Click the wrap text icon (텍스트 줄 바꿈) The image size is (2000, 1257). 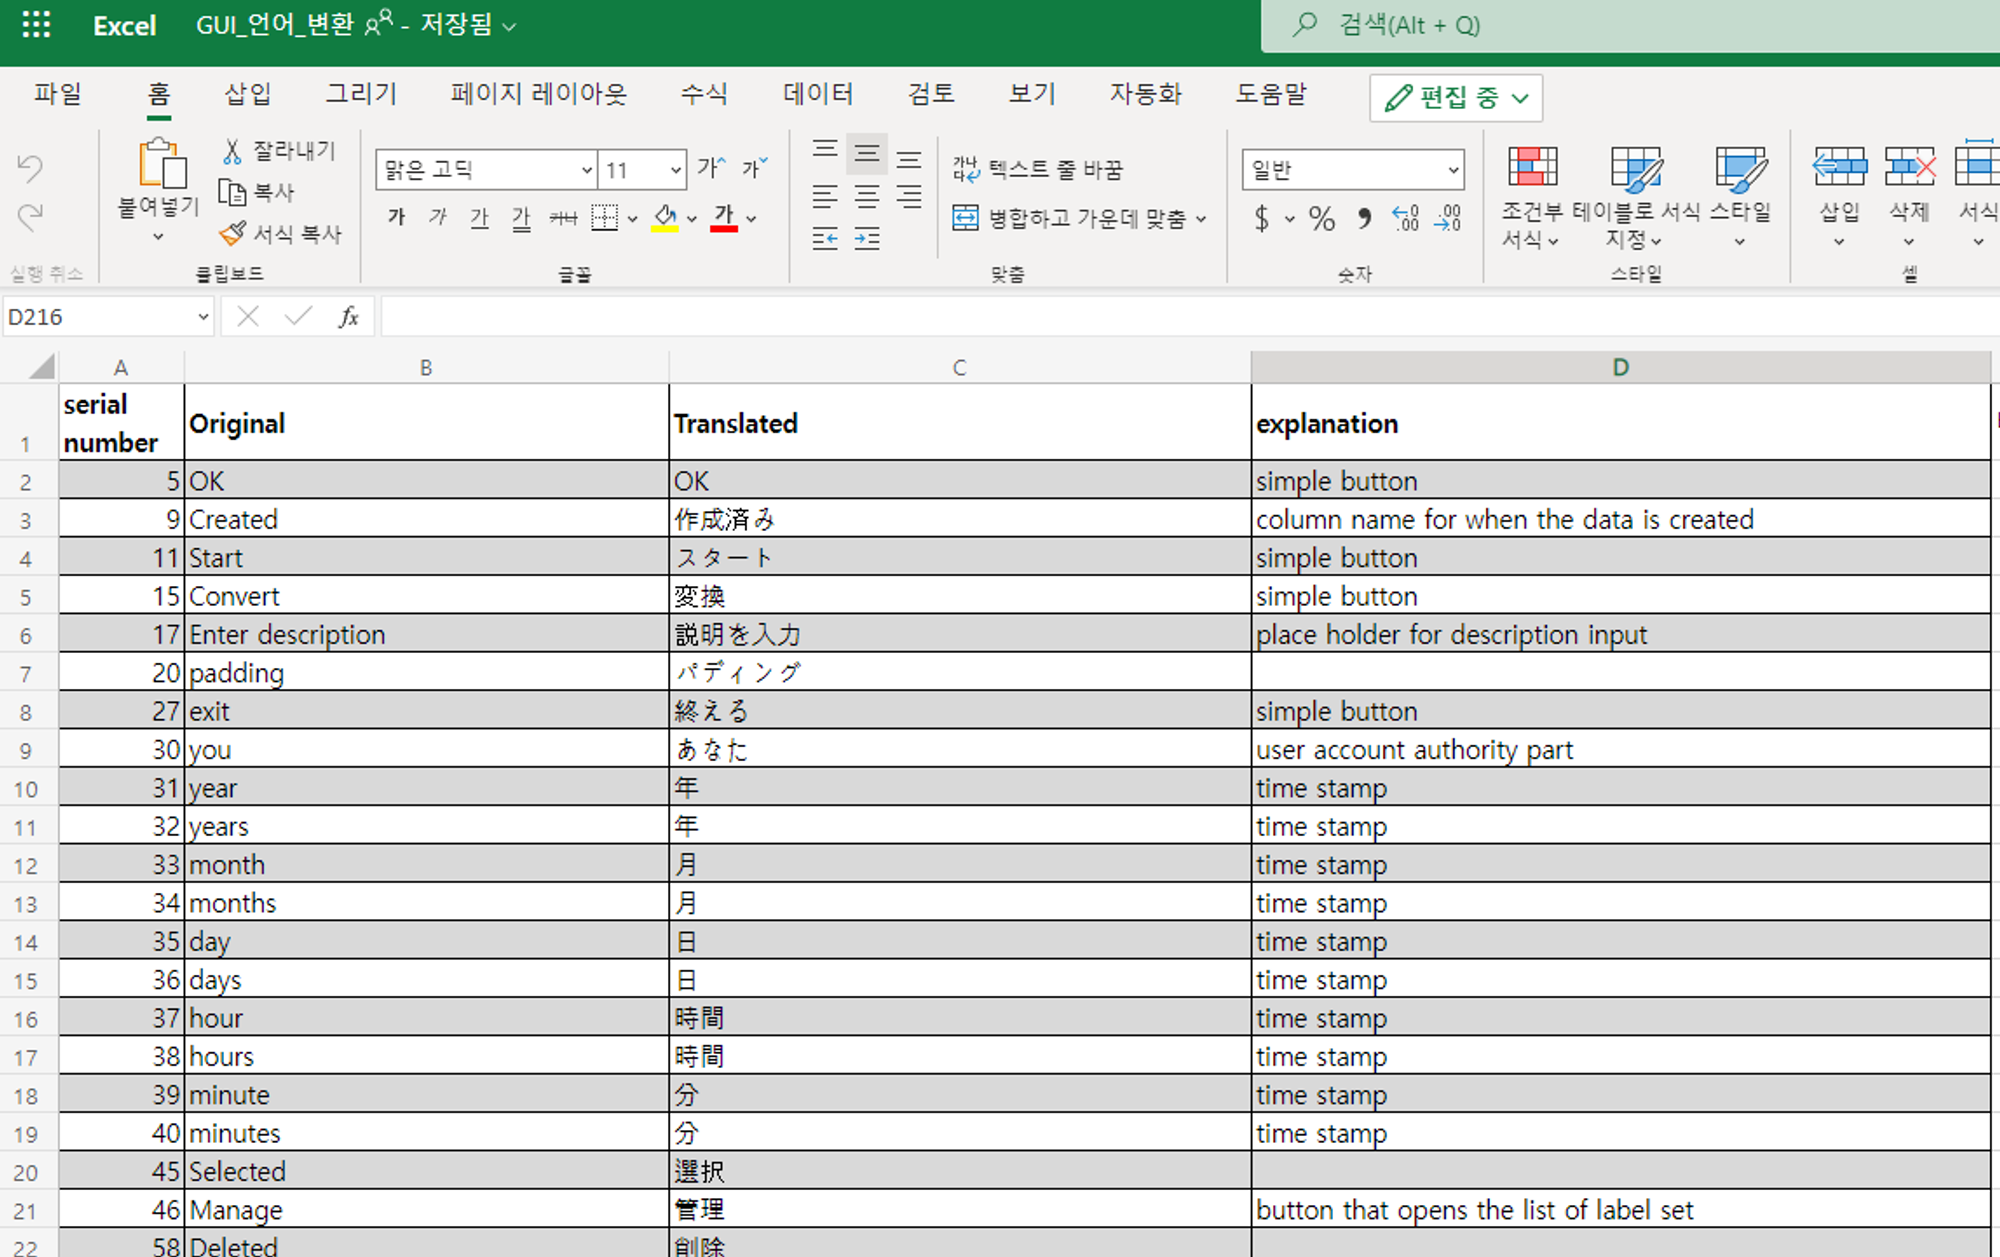click(x=1045, y=169)
